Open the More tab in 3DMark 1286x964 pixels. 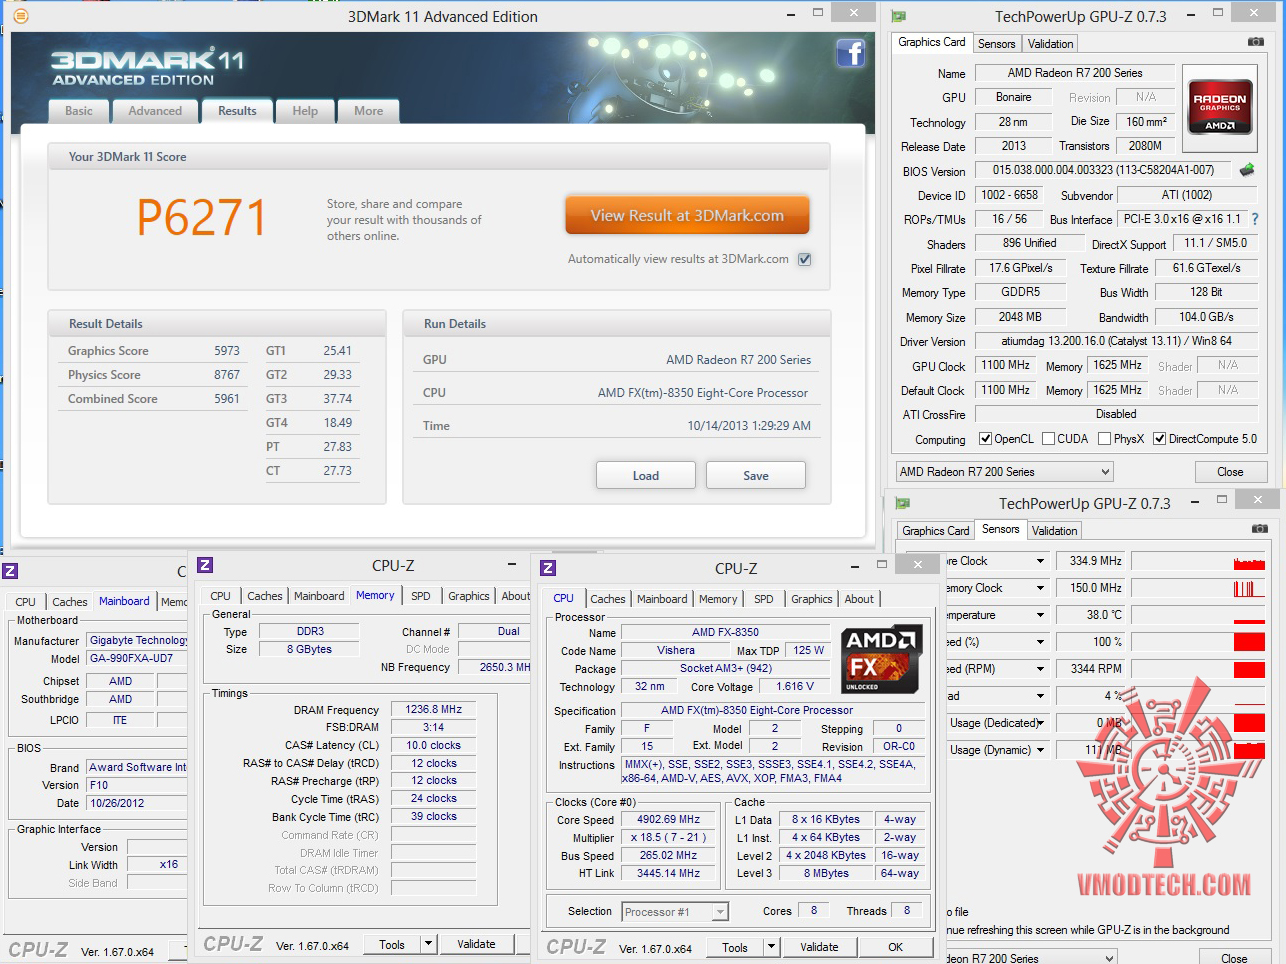(368, 111)
